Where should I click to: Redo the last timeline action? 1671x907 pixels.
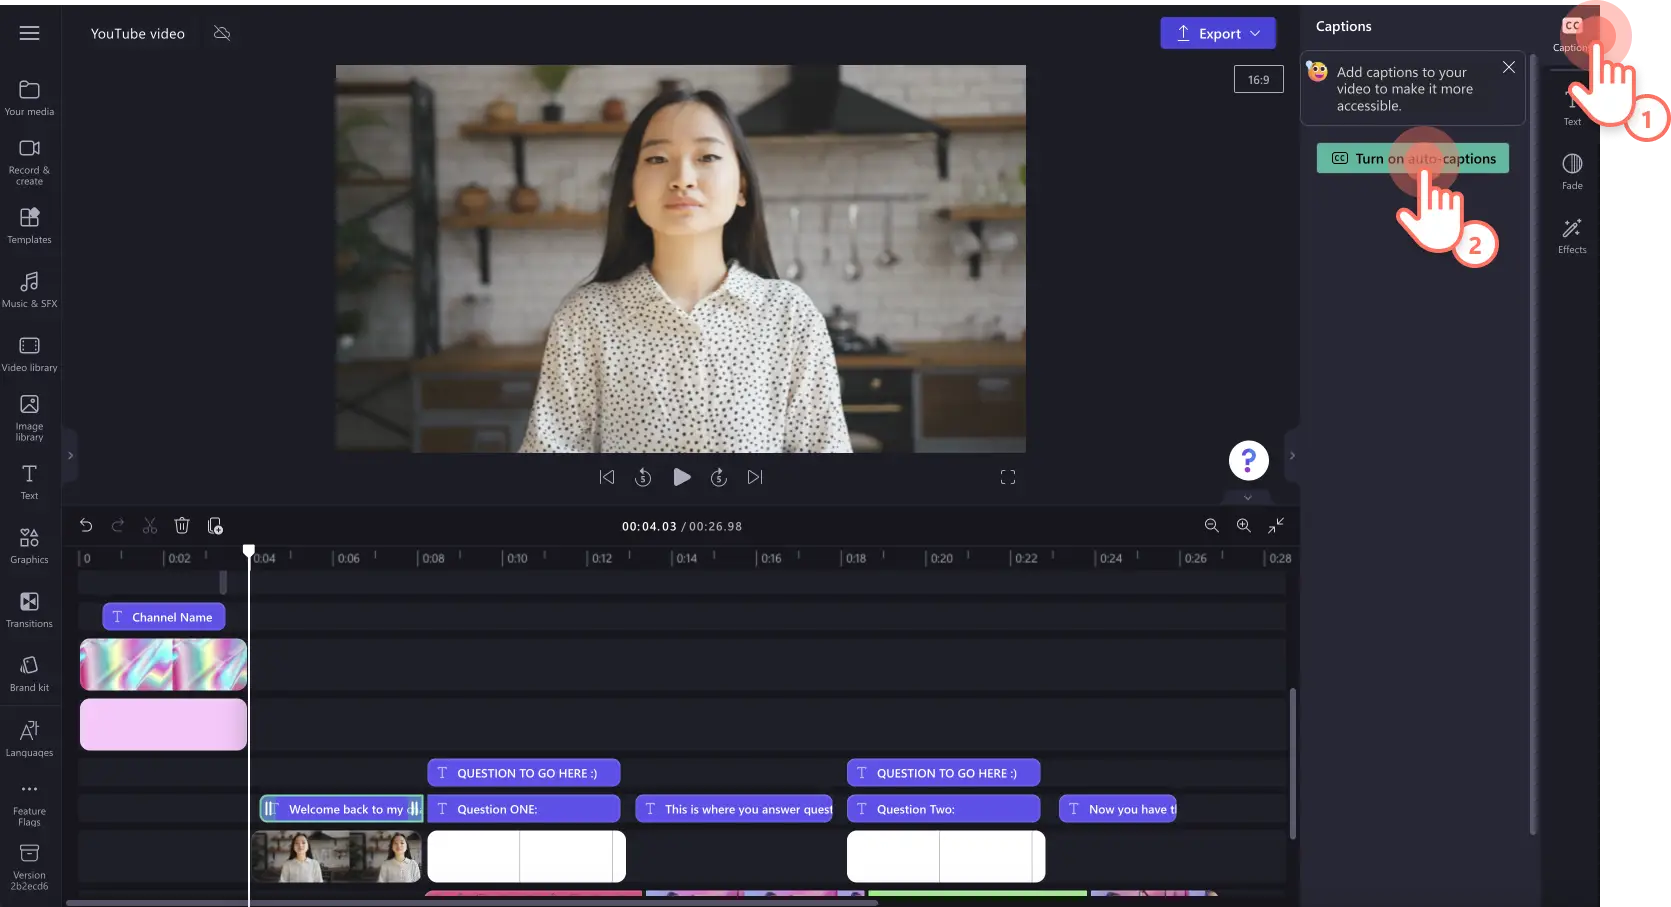(x=118, y=525)
